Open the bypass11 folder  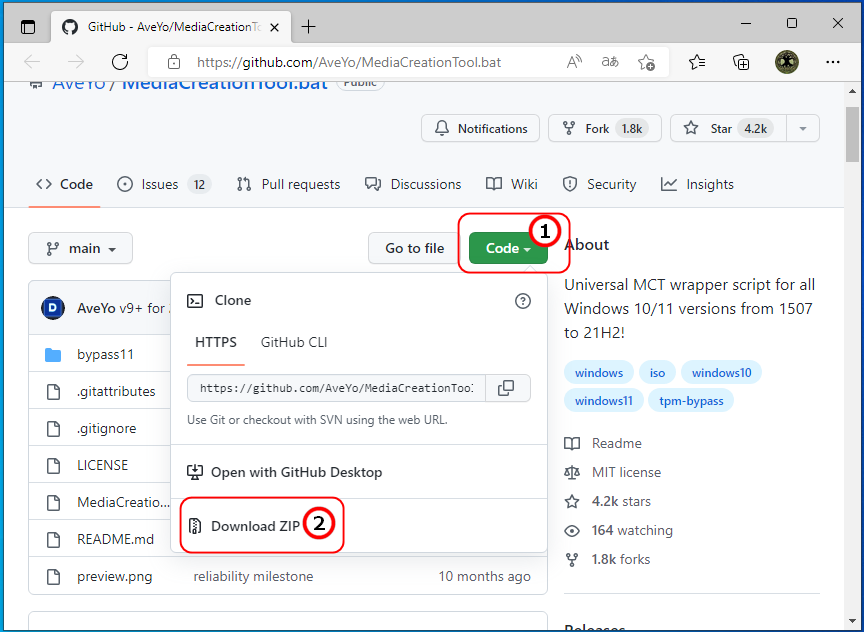(x=105, y=354)
